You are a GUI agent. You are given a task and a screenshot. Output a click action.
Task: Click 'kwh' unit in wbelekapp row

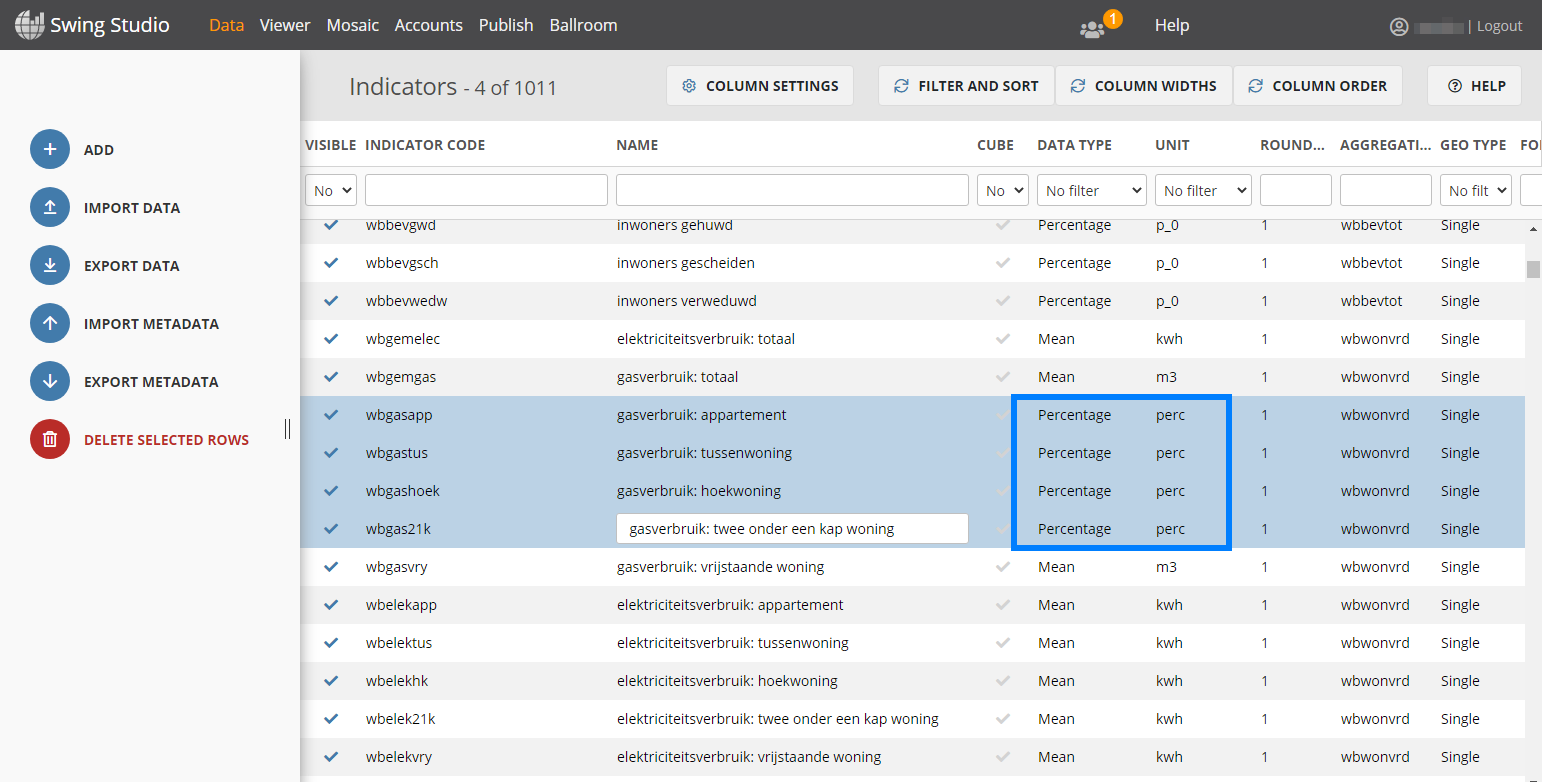[1169, 605]
